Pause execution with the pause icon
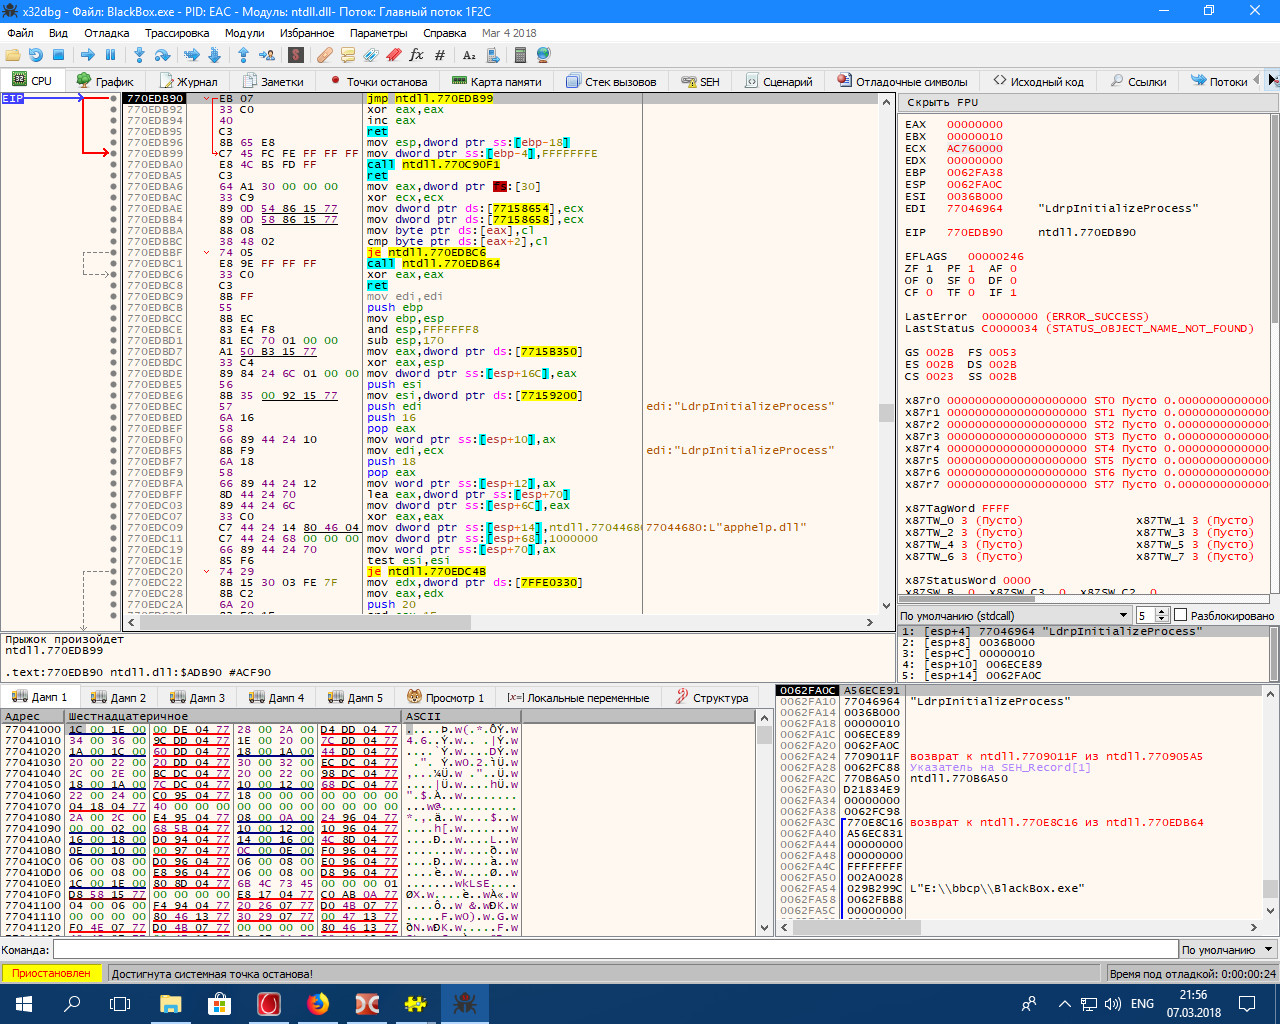The height and width of the screenshot is (1024, 1280). click(111, 55)
